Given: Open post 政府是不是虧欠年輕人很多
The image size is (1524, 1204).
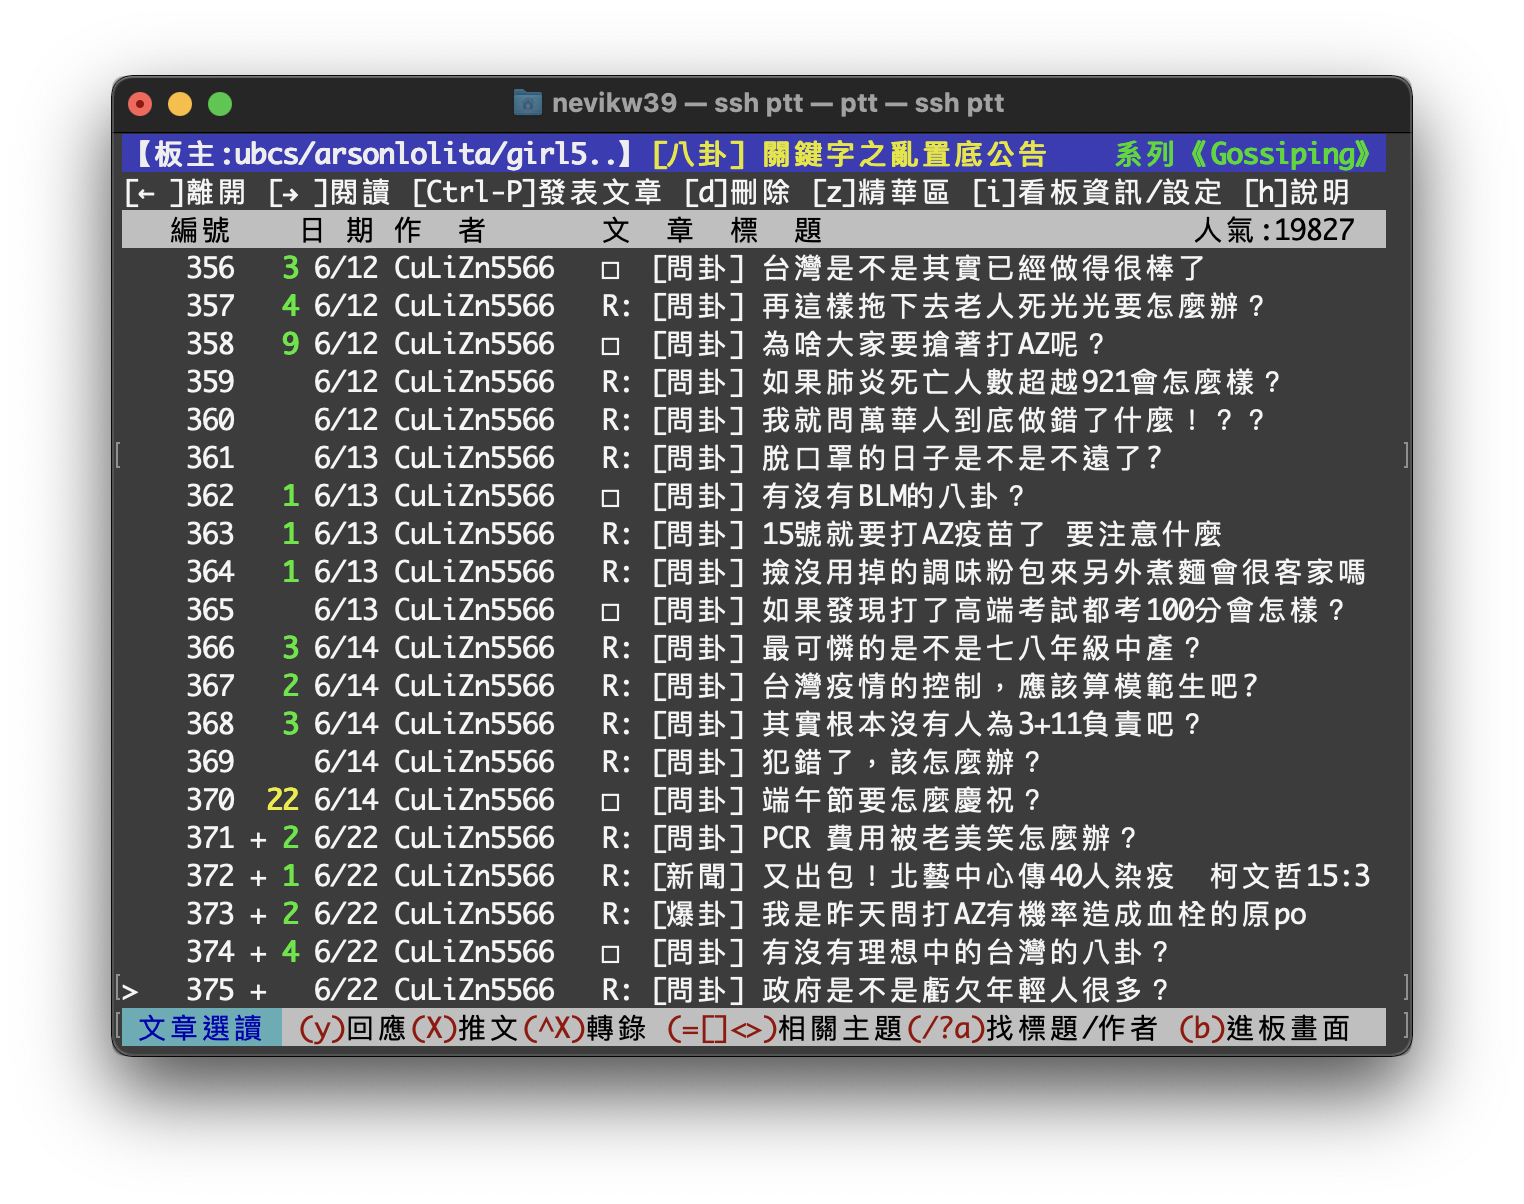Looking at the screenshot, I should 965,990.
